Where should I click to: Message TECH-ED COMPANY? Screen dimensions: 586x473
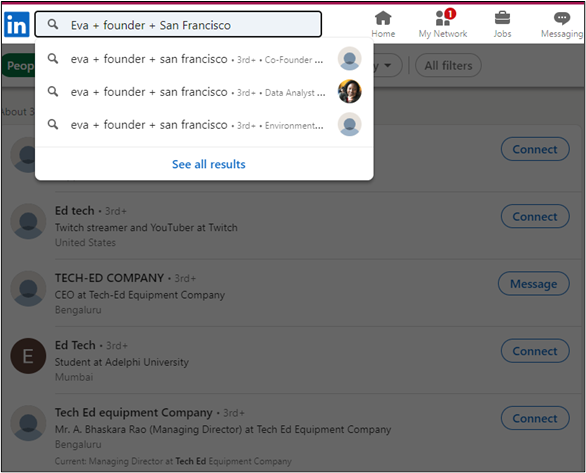pyautogui.click(x=534, y=284)
